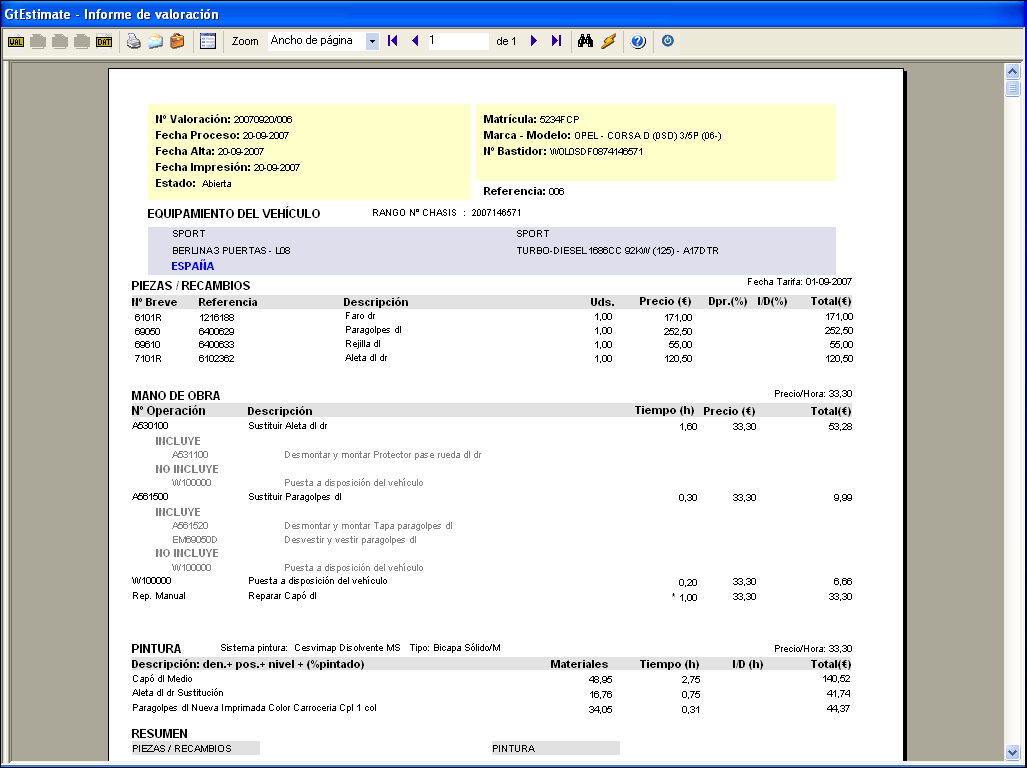Screen dimensions: 1027x768
Task: Click the chassis number W0L0SDF0874146571
Action: pos(596,152)
